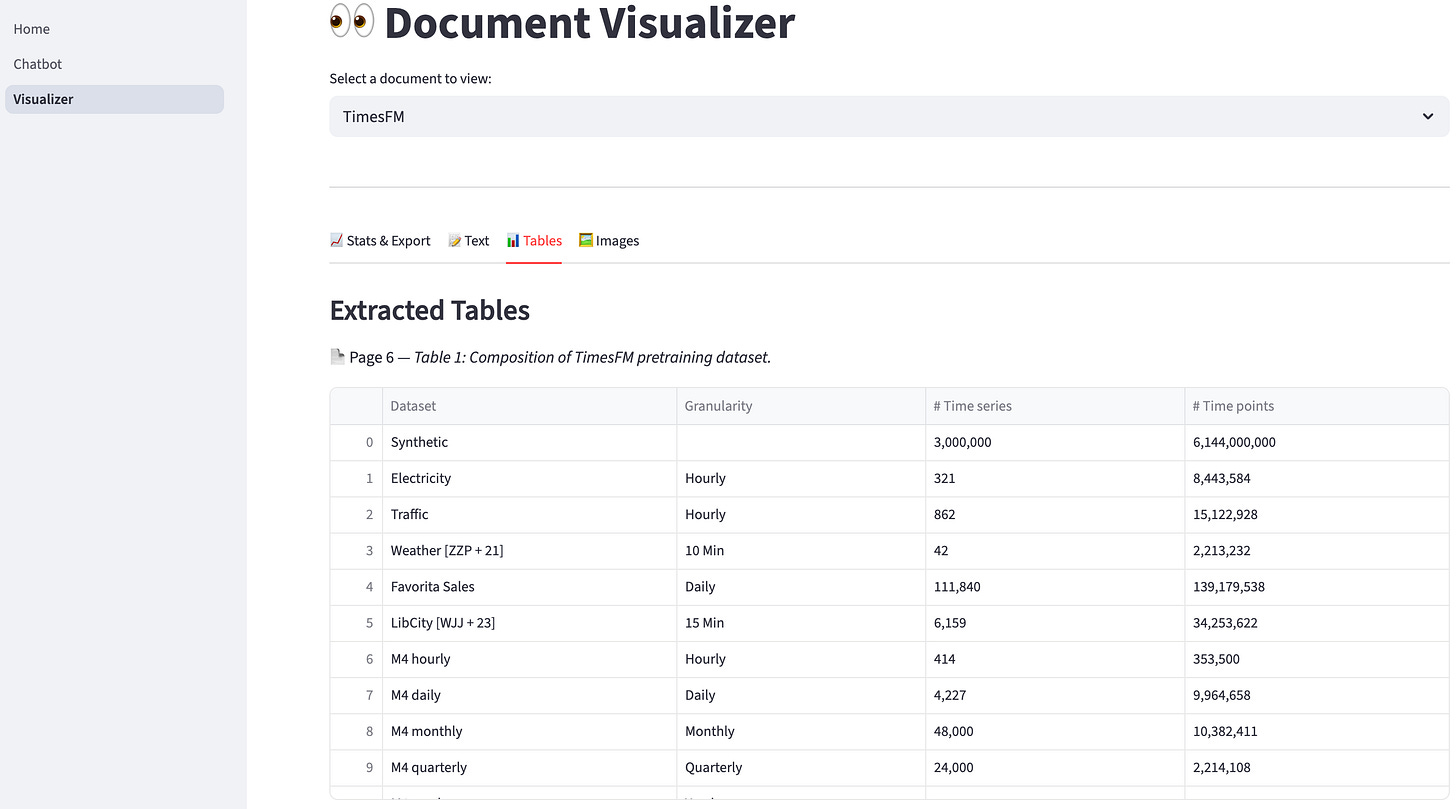Click the Extracted Tables heading
This screenshot has height=809, width=1456.
[x=430, y=310]
